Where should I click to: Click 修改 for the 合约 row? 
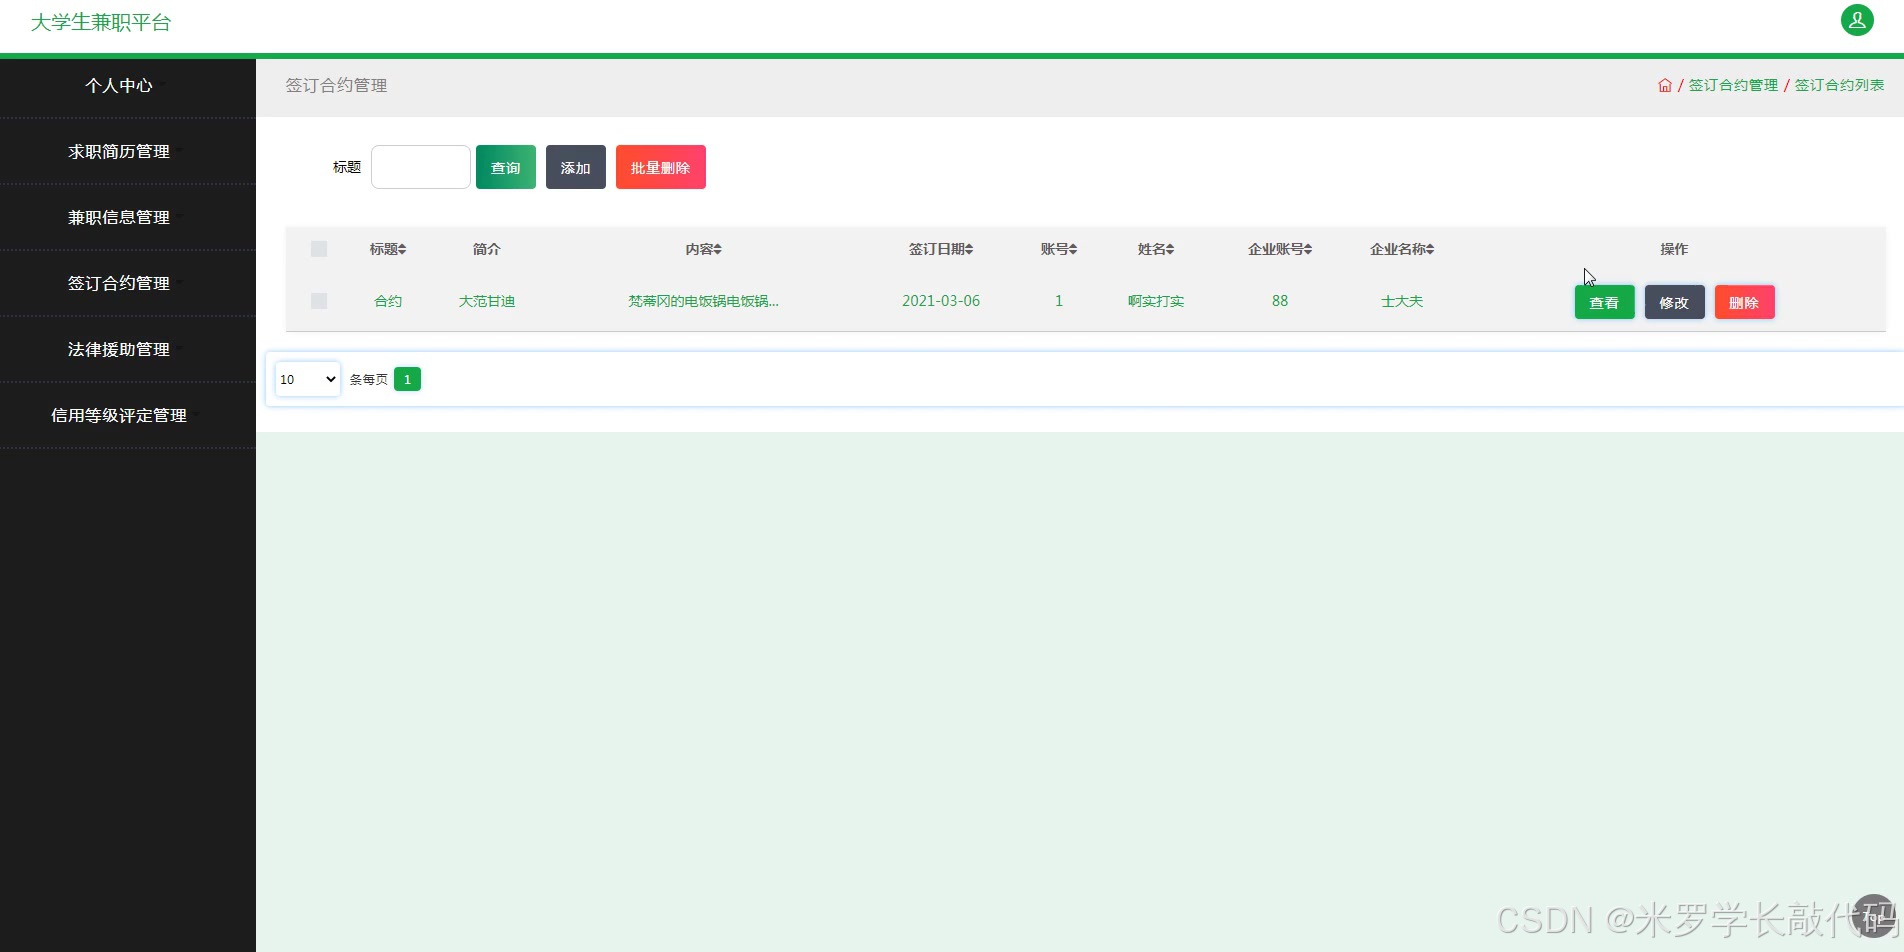pos(1674,302)
